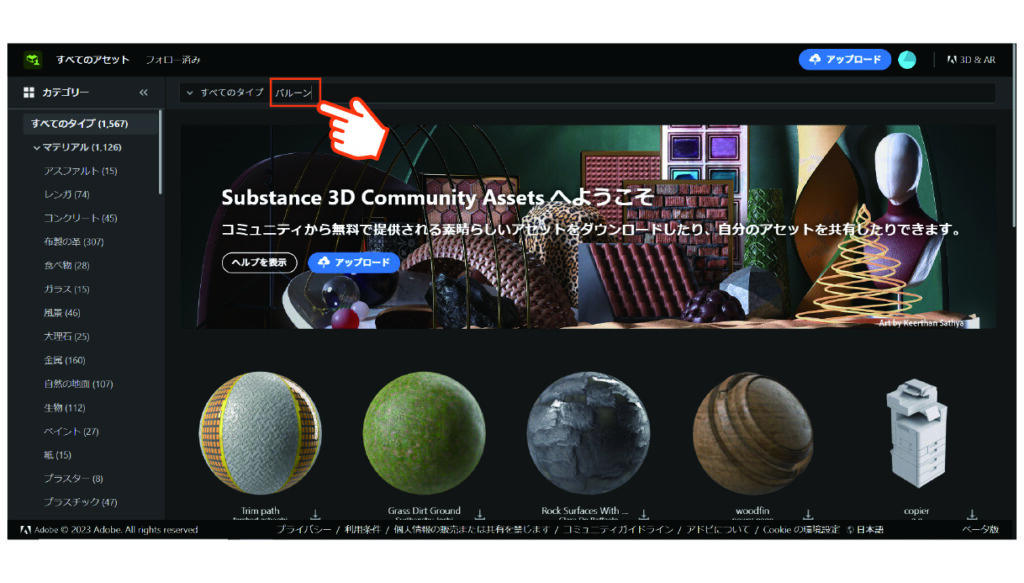Select the プラスター (8) category

pyautogui.click(x=74, y=479)
